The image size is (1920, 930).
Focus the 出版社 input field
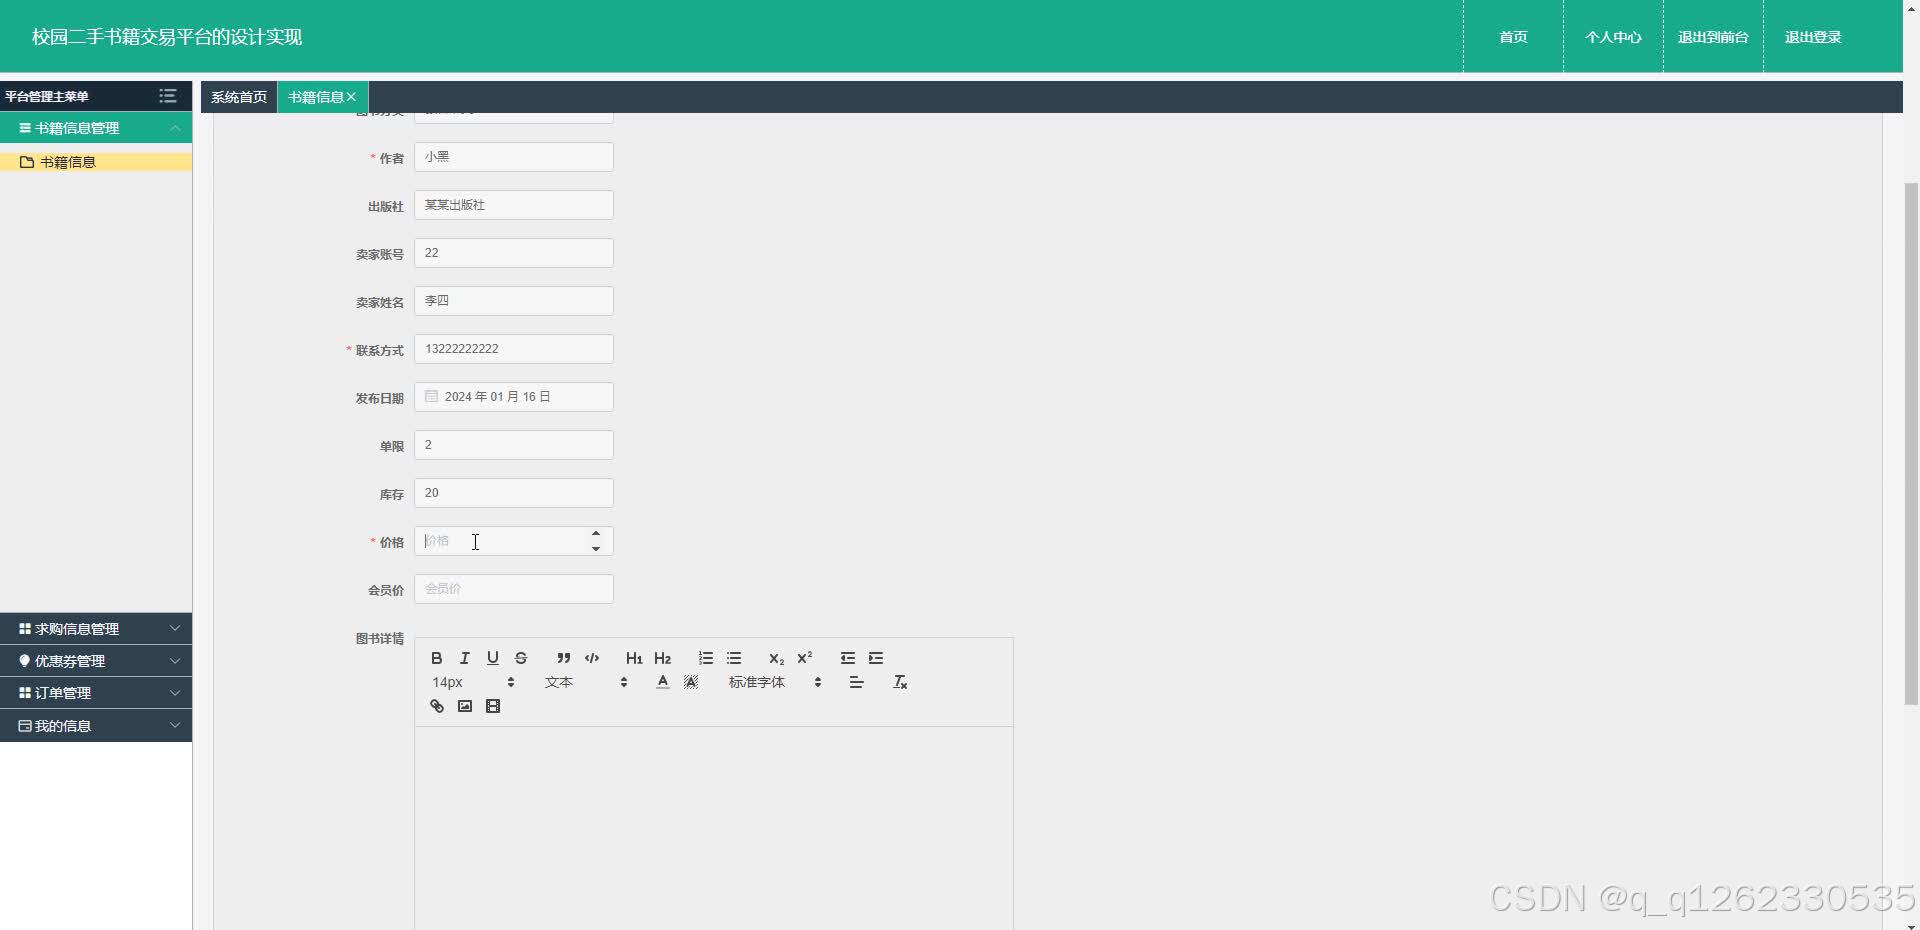coord(514,205)
